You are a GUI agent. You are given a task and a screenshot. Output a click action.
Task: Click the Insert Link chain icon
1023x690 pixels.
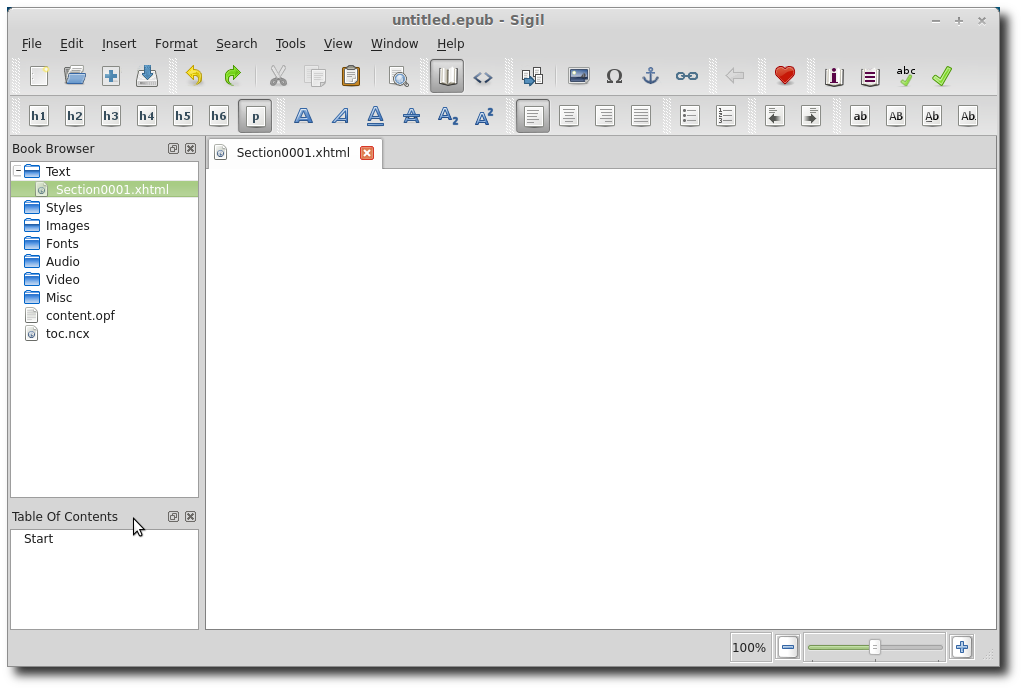pos(686,76)
